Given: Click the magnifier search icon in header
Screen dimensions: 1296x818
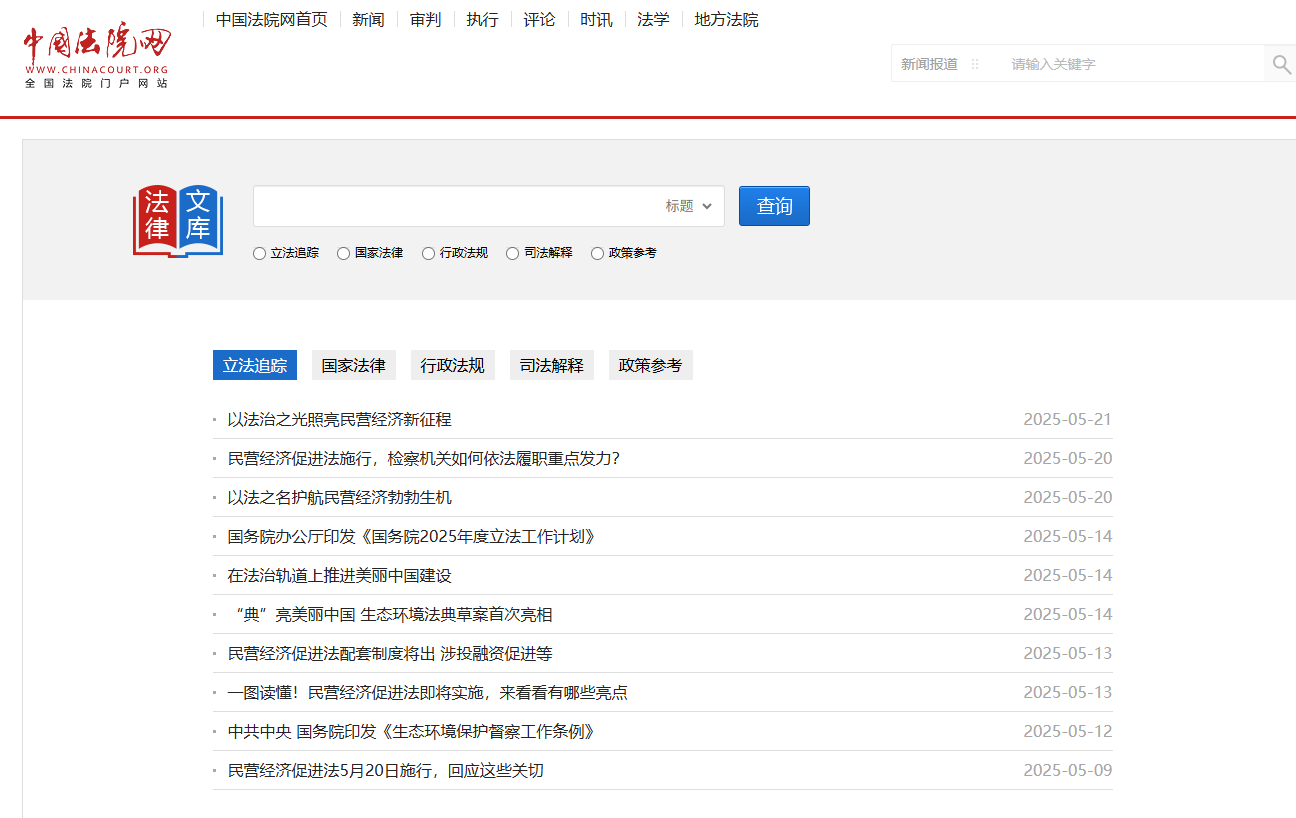Looking at the screenshot, I should click(x=1281, y=64).
